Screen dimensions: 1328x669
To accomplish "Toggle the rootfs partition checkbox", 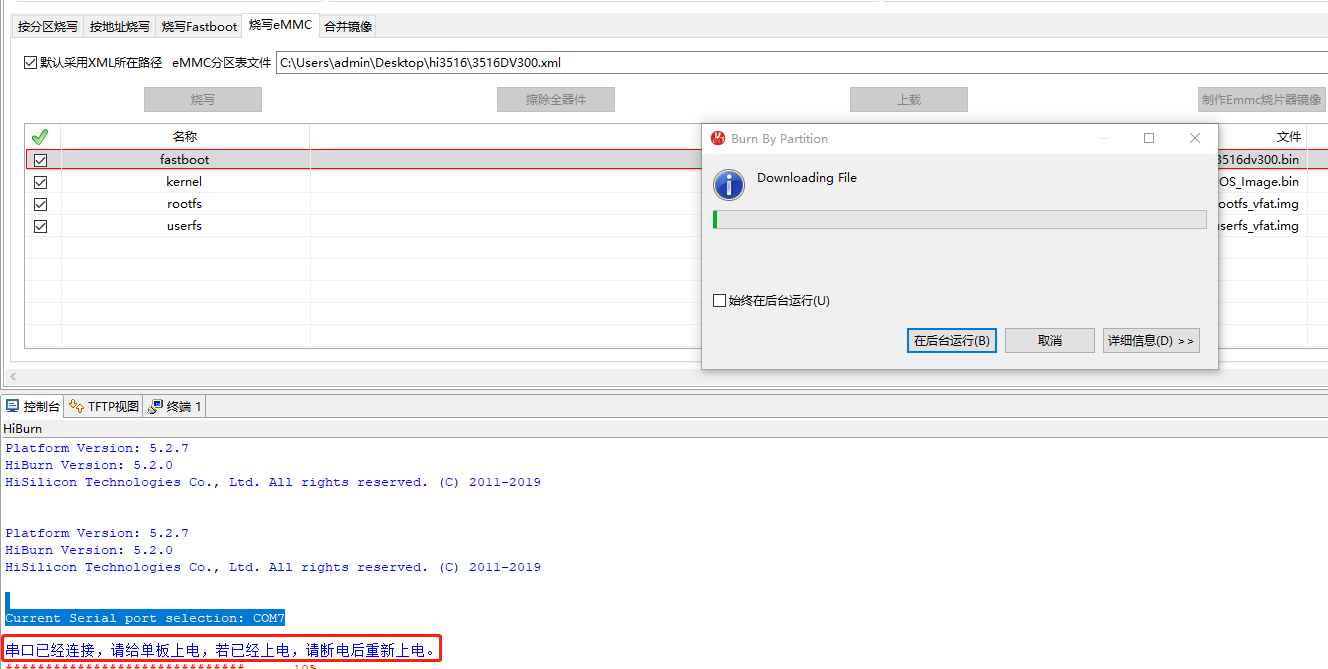I will coord(41,204).
